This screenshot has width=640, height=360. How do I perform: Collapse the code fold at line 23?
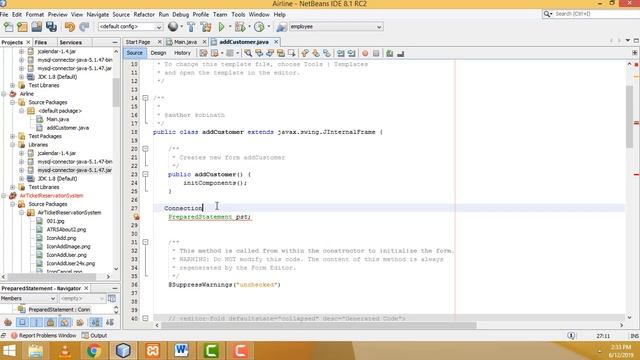pyautogui.click(x=145, y=174)
